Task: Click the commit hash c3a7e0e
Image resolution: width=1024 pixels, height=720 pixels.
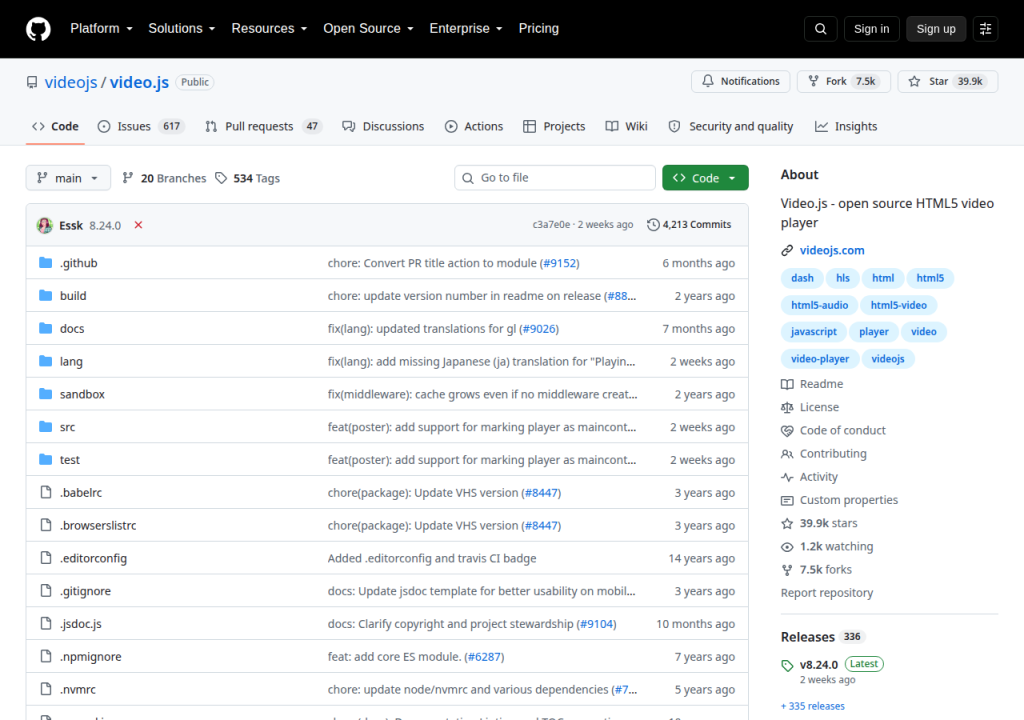Action: [x=551, y=225]
